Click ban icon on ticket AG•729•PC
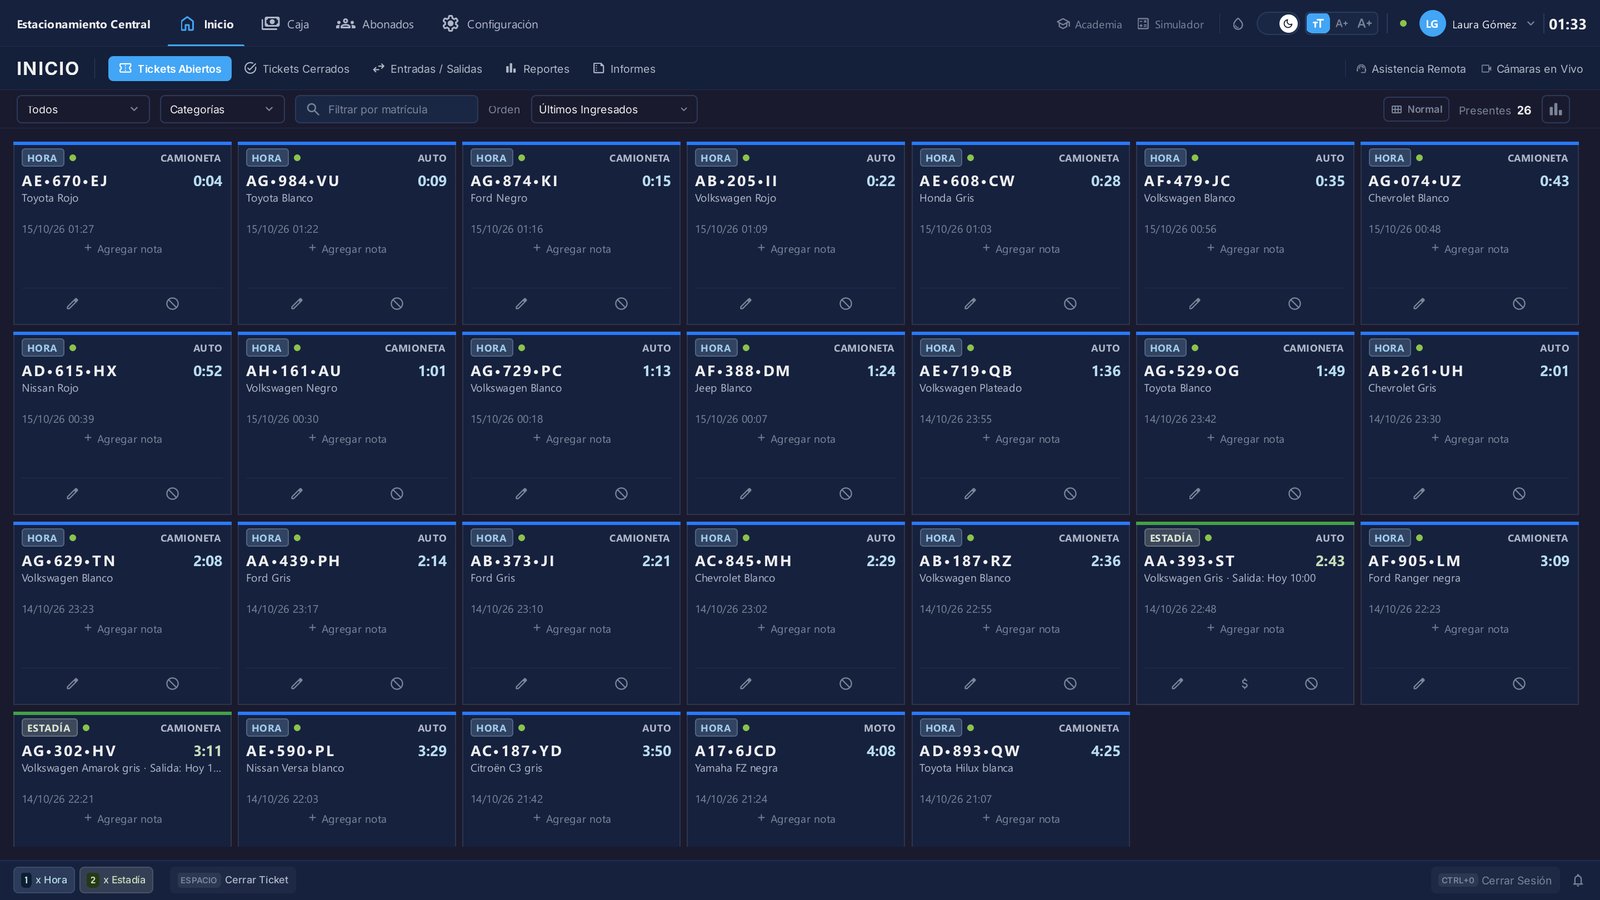Viewport: 1600px width, 900px height. tap(621, 493)
